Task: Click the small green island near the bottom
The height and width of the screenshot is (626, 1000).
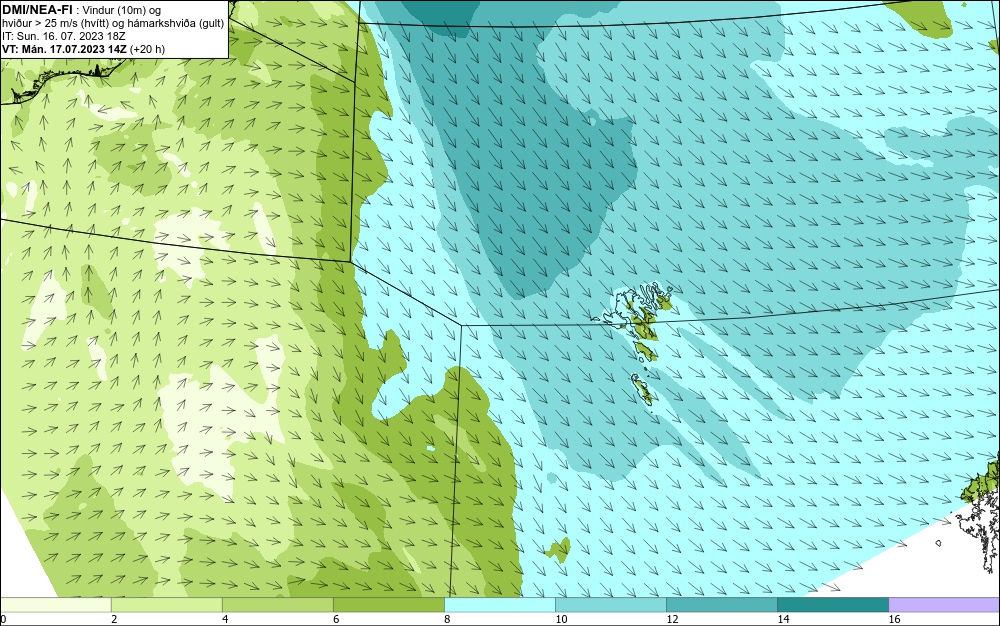Action: pyautogui.click(x=559, y=550)
